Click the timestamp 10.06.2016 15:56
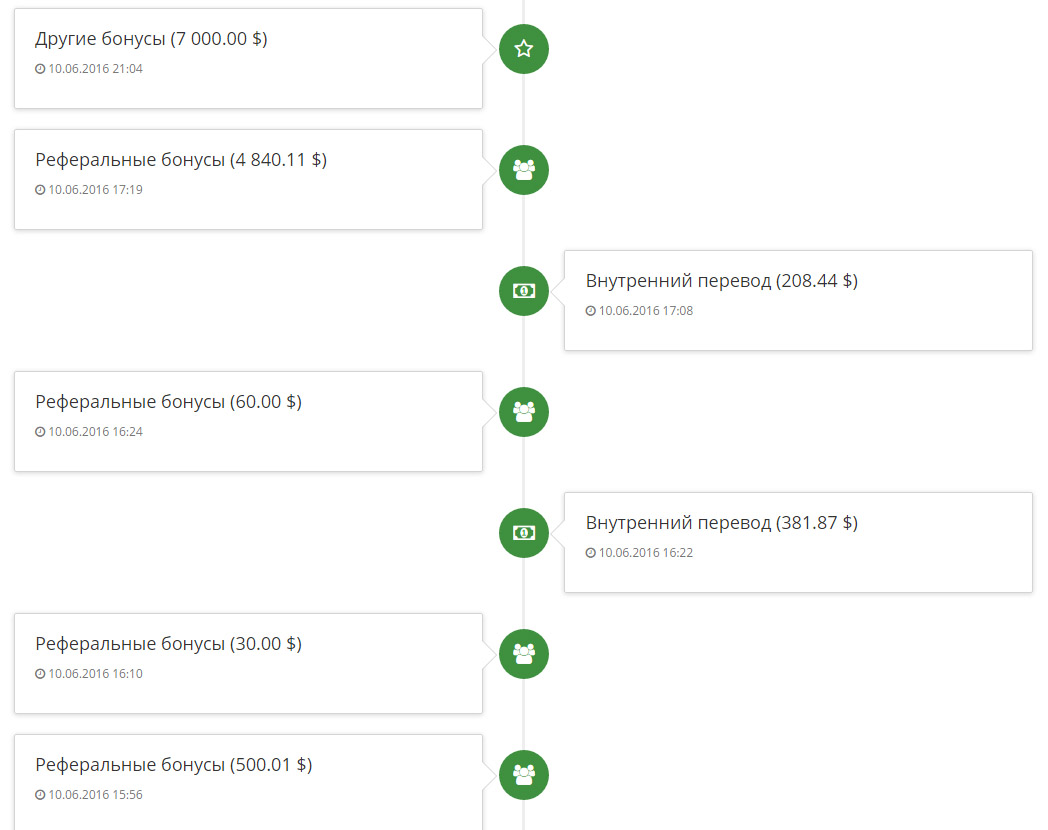The width and height of the screenshot is (1048, 830). pyautogui.click(x=95, y=795)
